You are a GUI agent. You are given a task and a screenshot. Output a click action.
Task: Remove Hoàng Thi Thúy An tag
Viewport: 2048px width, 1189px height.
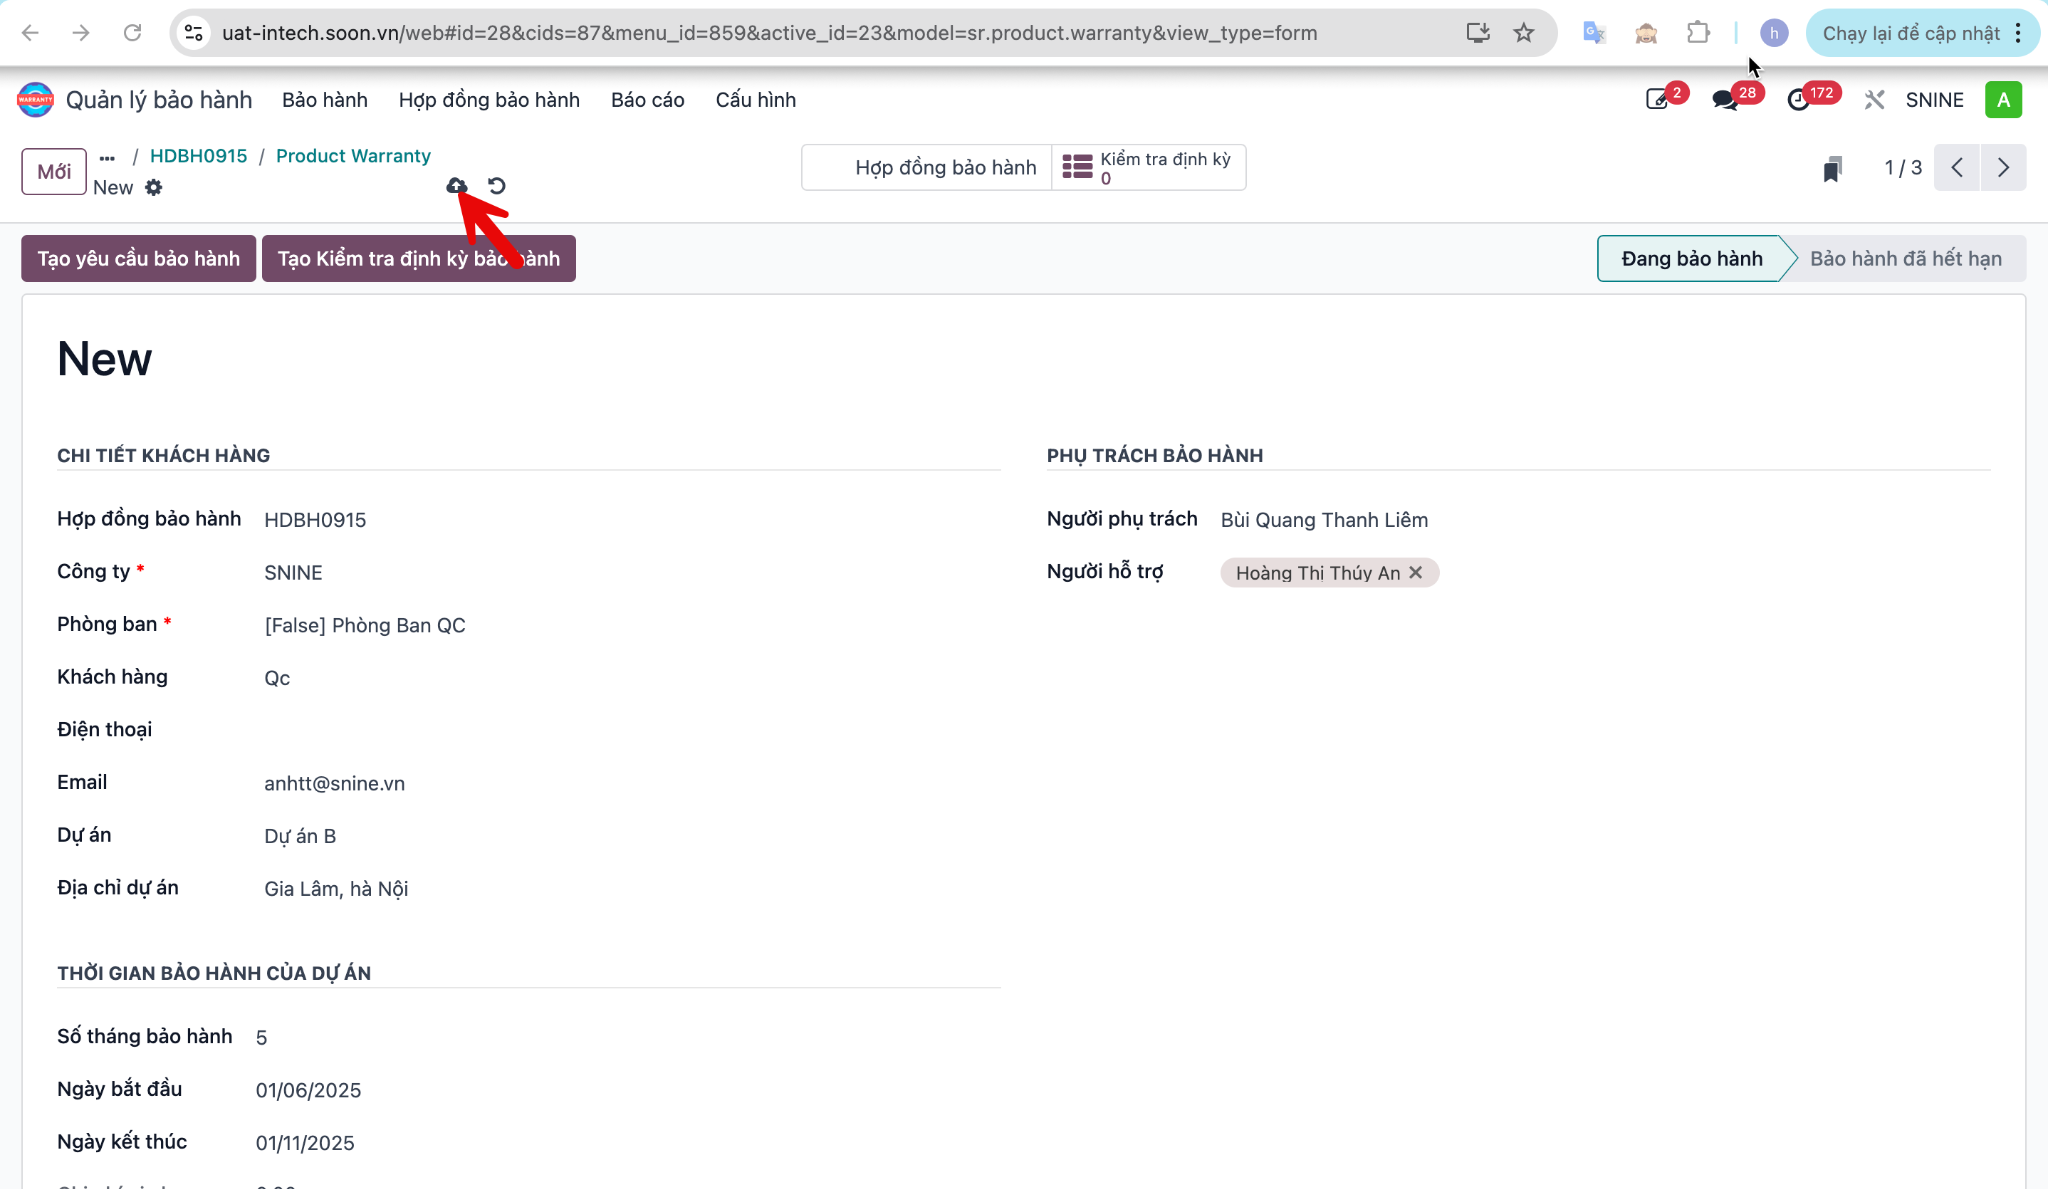tap(1415, 573)
